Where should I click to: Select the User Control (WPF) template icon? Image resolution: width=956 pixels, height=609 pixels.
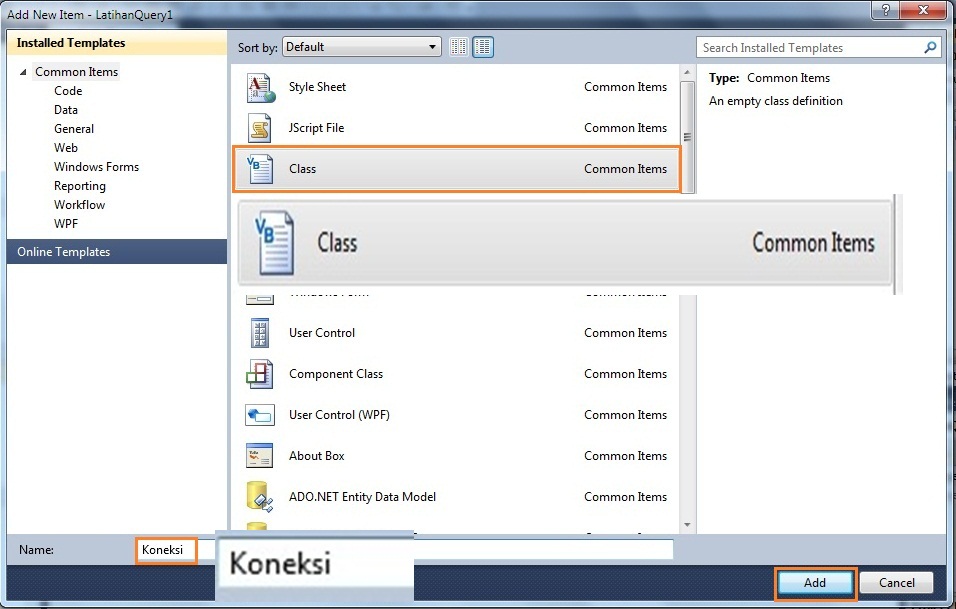(259, 415)
